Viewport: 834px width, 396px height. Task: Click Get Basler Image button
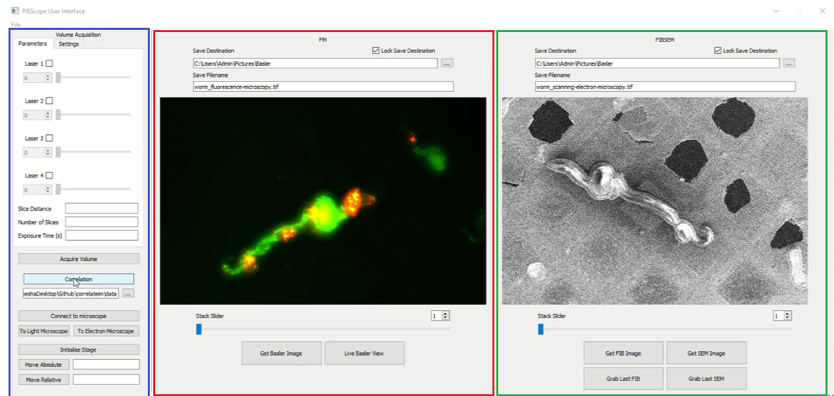coord(282,353)
